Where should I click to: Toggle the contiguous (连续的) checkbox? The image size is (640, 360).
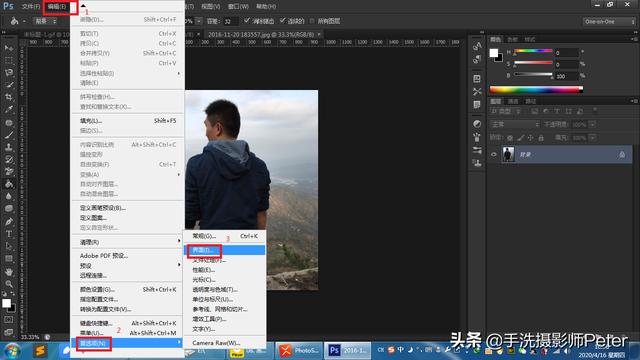(x=282, y=20)
